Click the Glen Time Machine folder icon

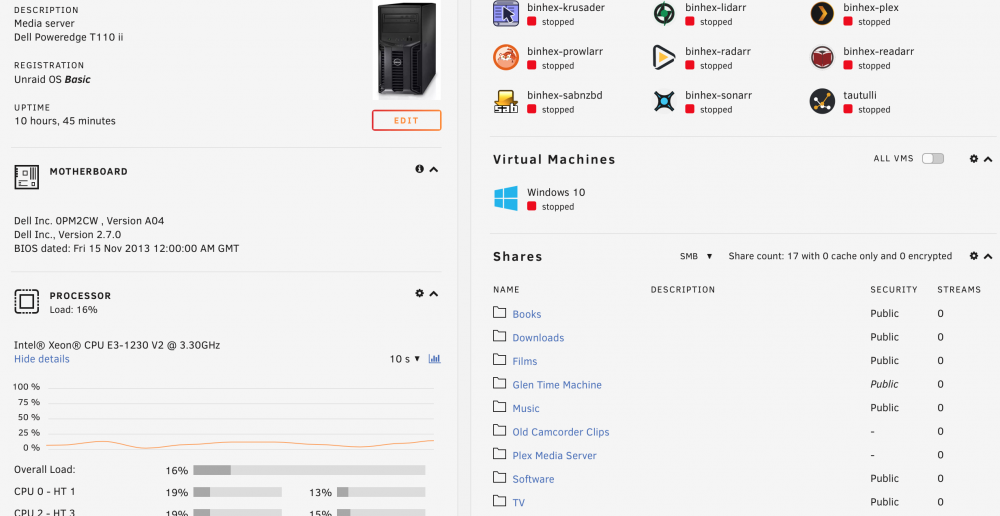[x=499, y=383]
